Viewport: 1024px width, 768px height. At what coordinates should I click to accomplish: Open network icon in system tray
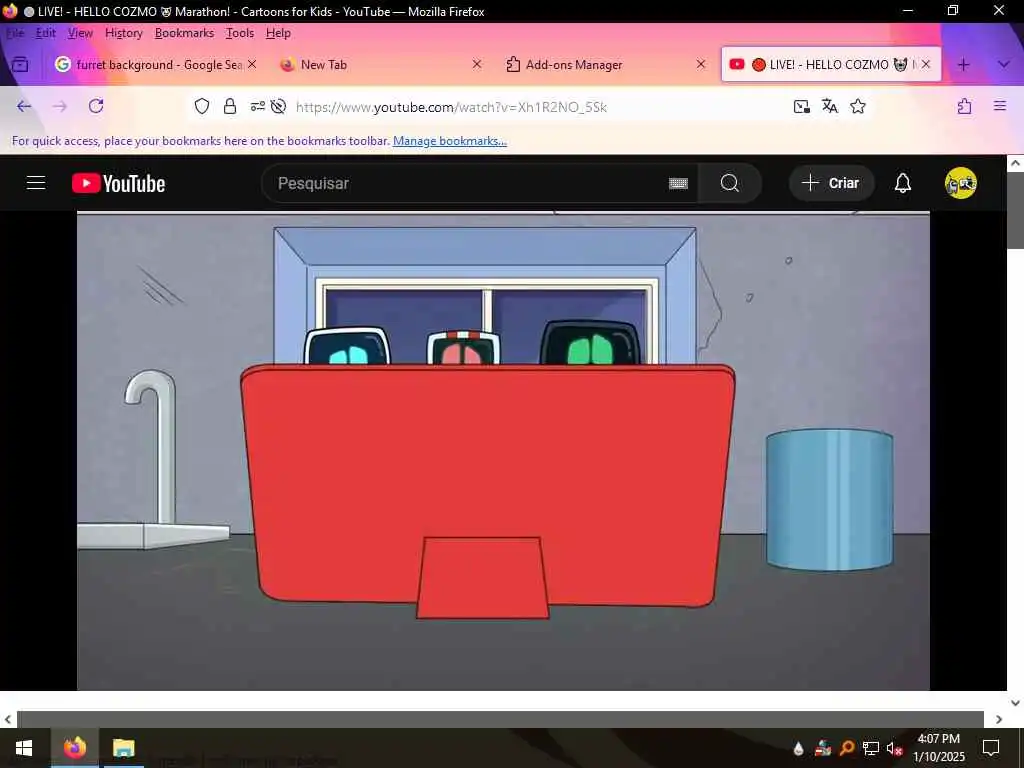coord(871,748)
